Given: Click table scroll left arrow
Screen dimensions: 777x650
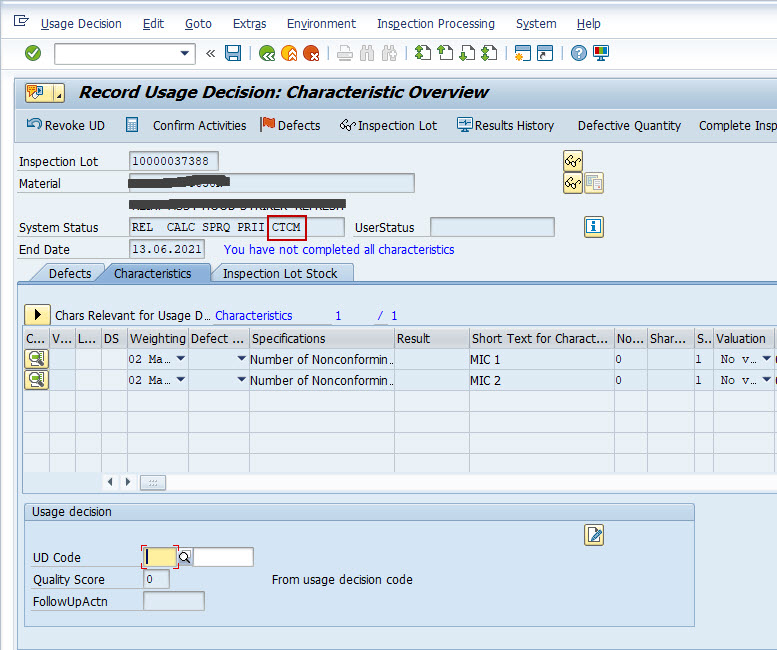Looking at the screenshot, I should click(x=110, y=482).
